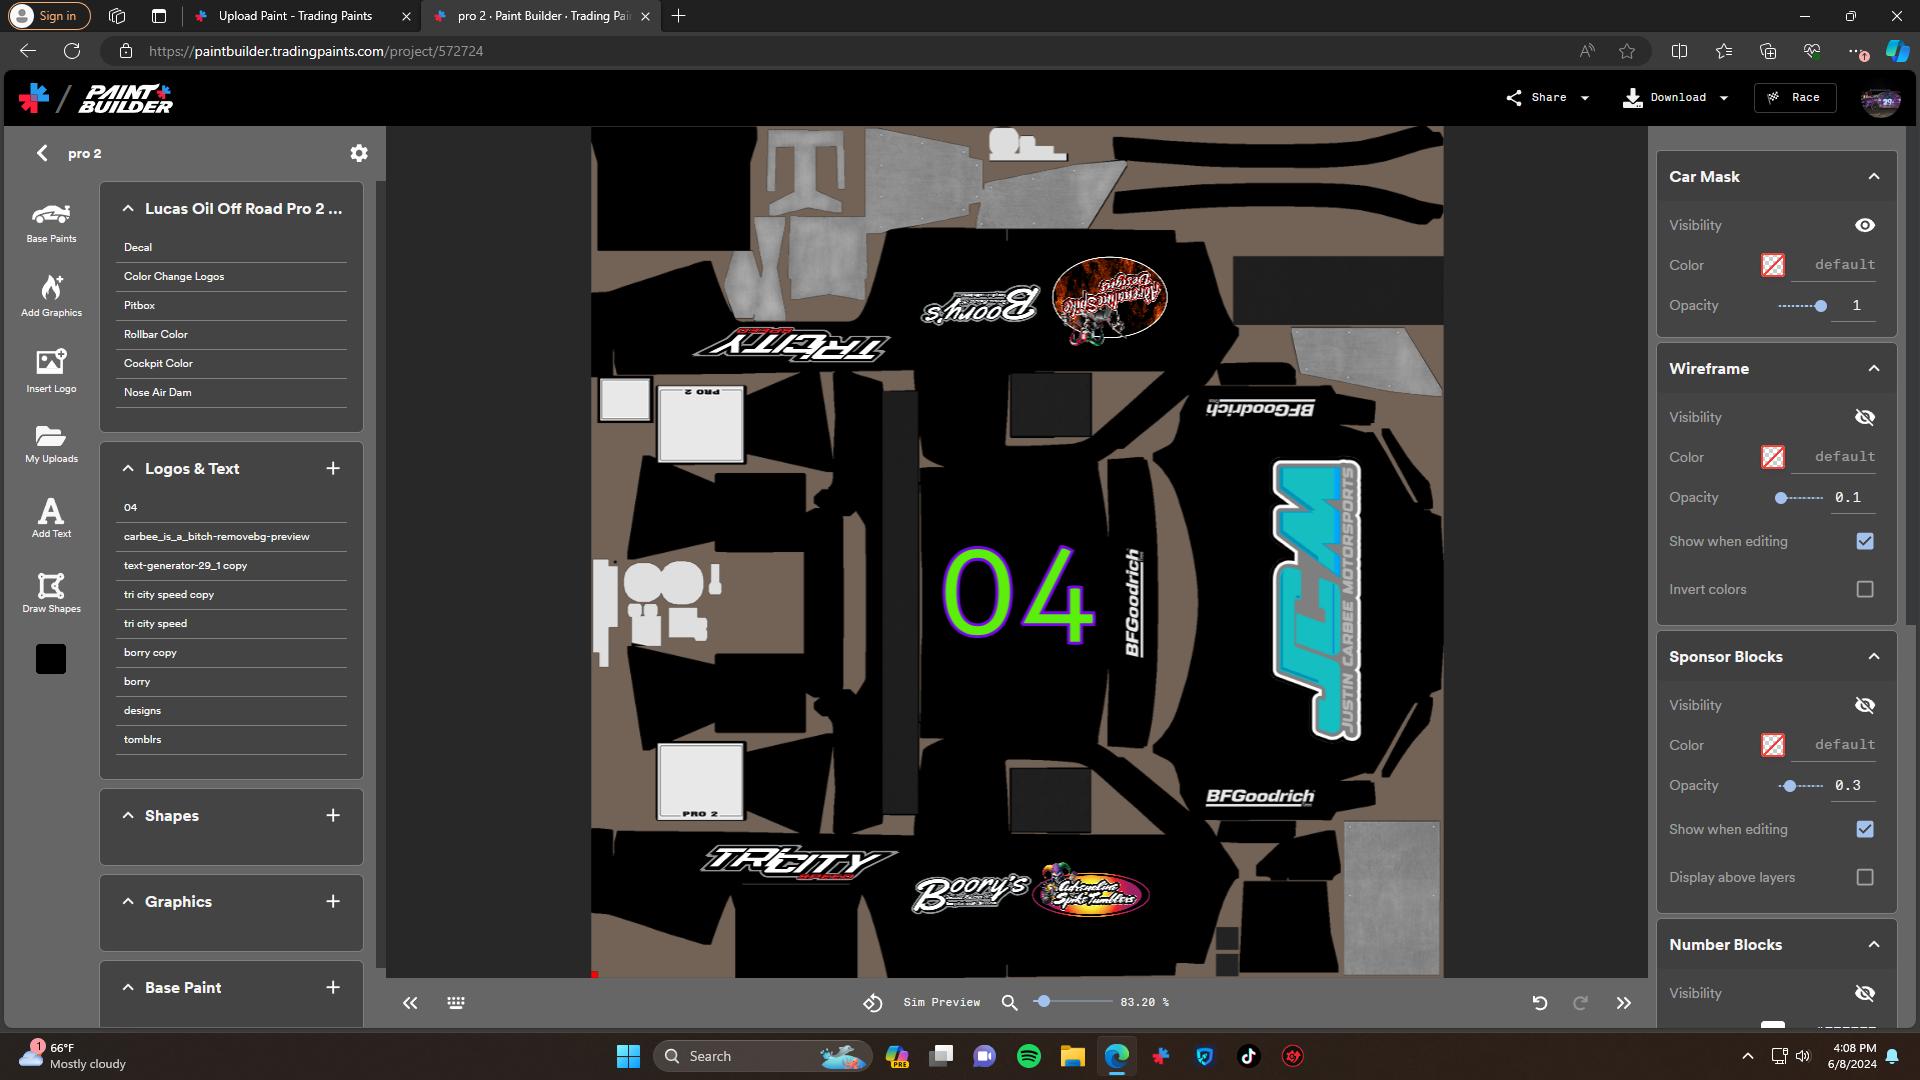Select the Base Paints tool
1920x1080 pixels.
pos(50,222)
